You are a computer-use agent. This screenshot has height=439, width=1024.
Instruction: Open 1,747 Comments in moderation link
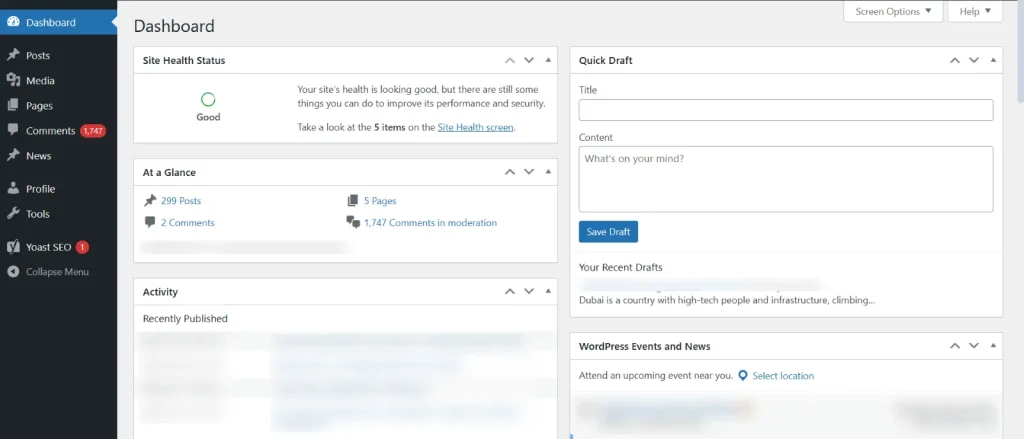[x=430, y=223]
